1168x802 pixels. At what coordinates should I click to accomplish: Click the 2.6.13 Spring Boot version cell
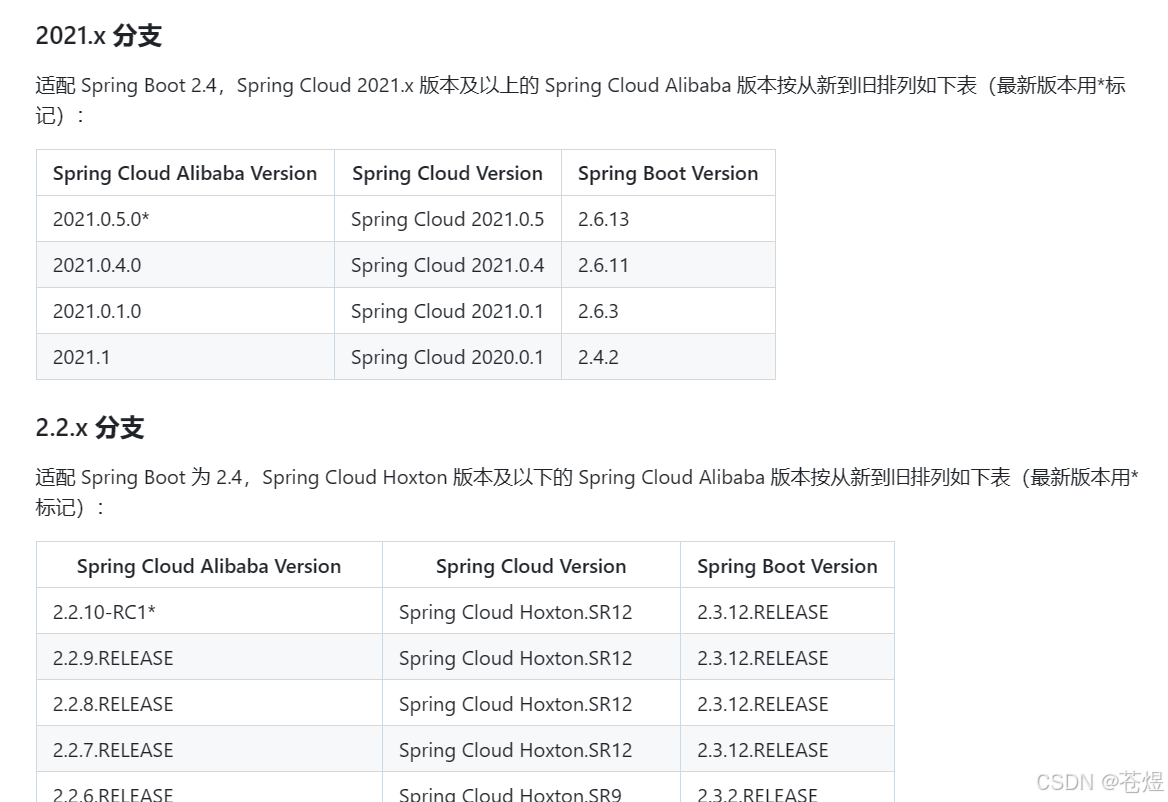[x=602, y=218]
